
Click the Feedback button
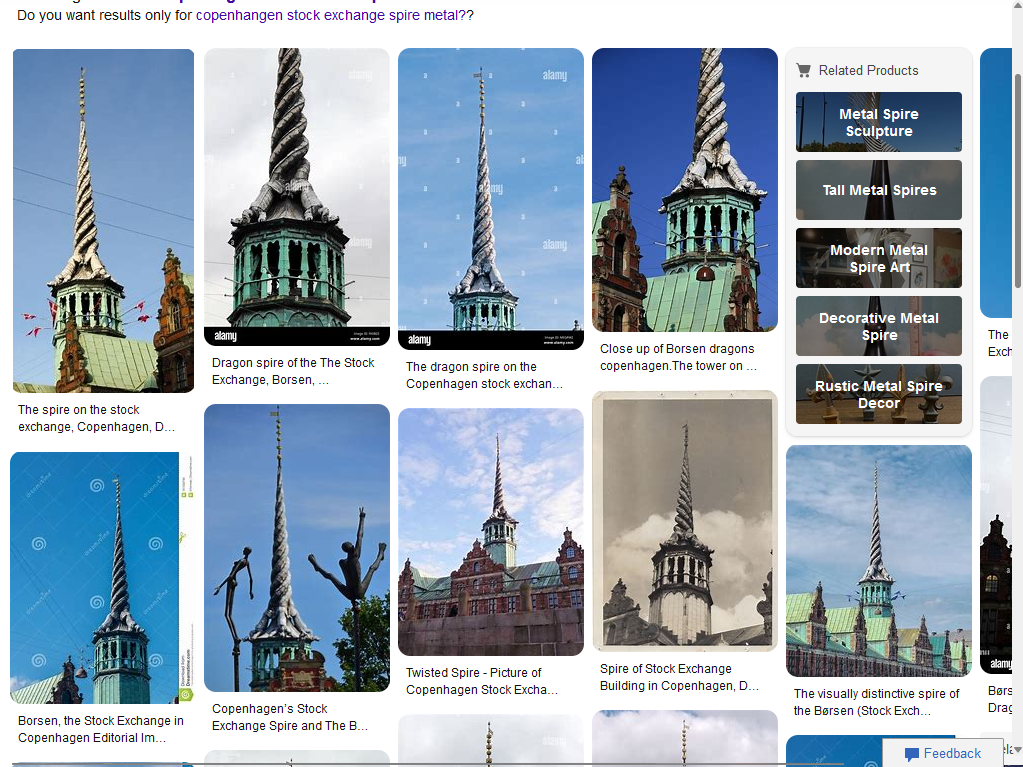(x=943, y=753)
